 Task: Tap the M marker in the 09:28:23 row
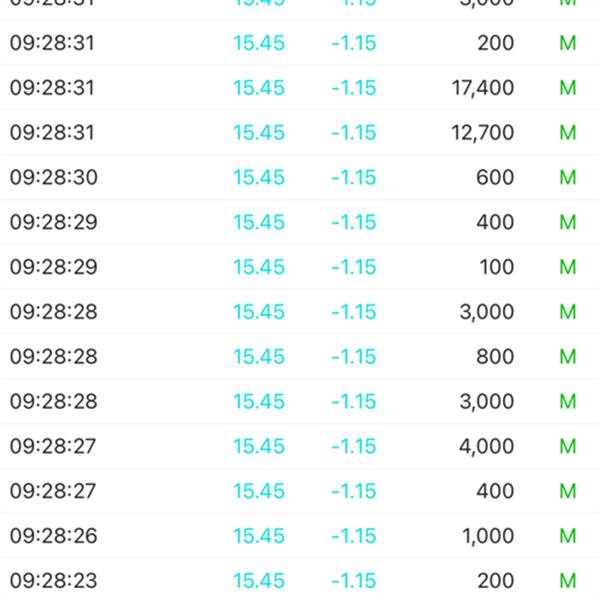coord(568,581)
